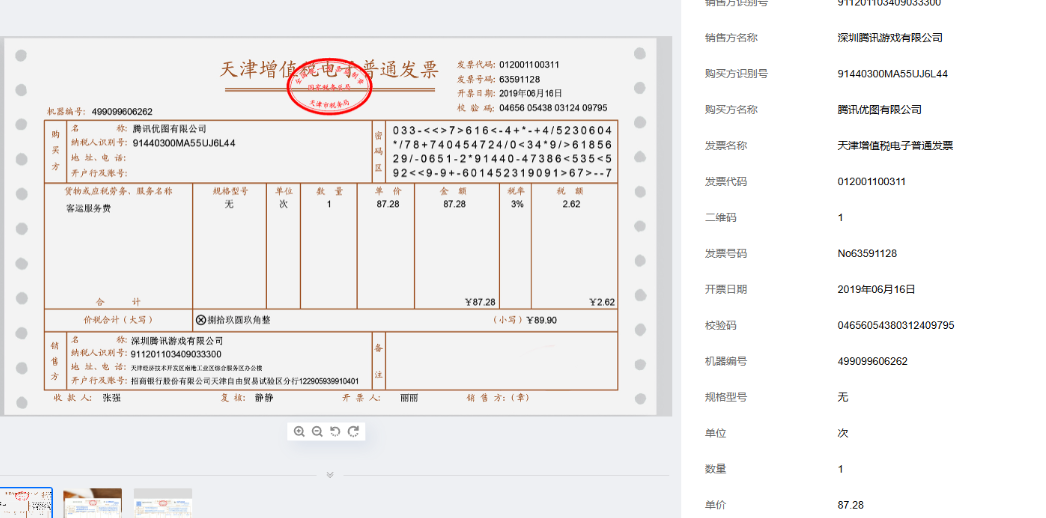The height and width of the screenshot is (518, 1046).
Task: Open the third, greyed thumbnail image
Action: pyautogui.click(x=163, y=503)
